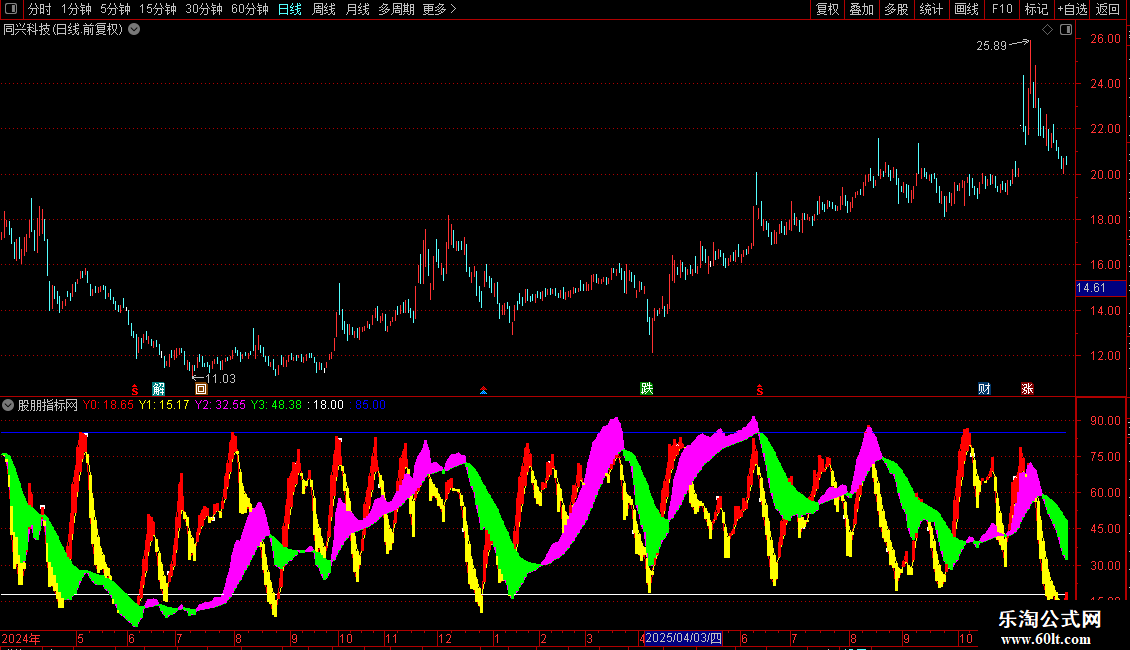Screen dimensions: 1130x650
Task: Toggle the 叠加 overlay option
Action: [861, 9]
